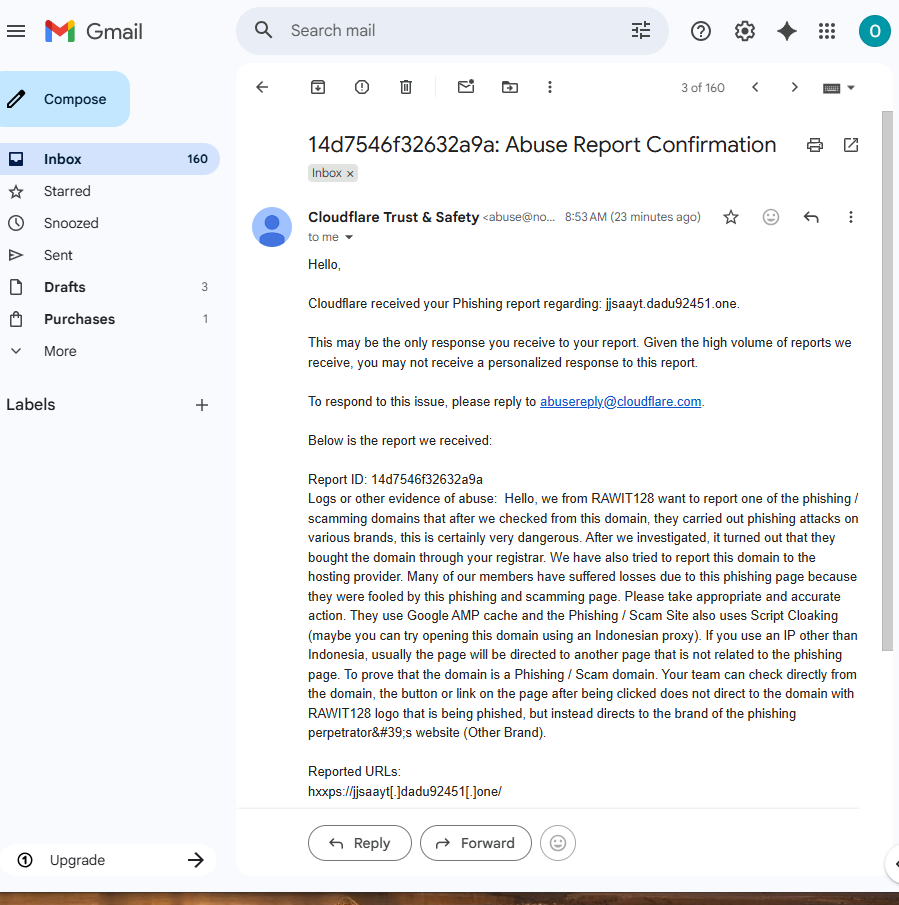Open Settings gear icon
The width and height of the screenshot is (899, 905).
pos(744,31)
